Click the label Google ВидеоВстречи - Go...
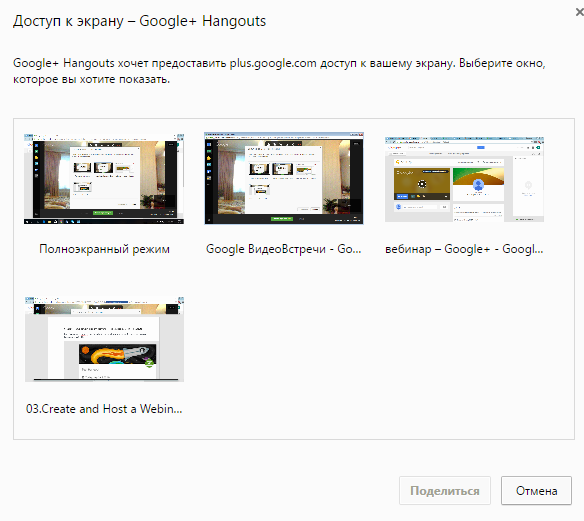 point(283,249)
